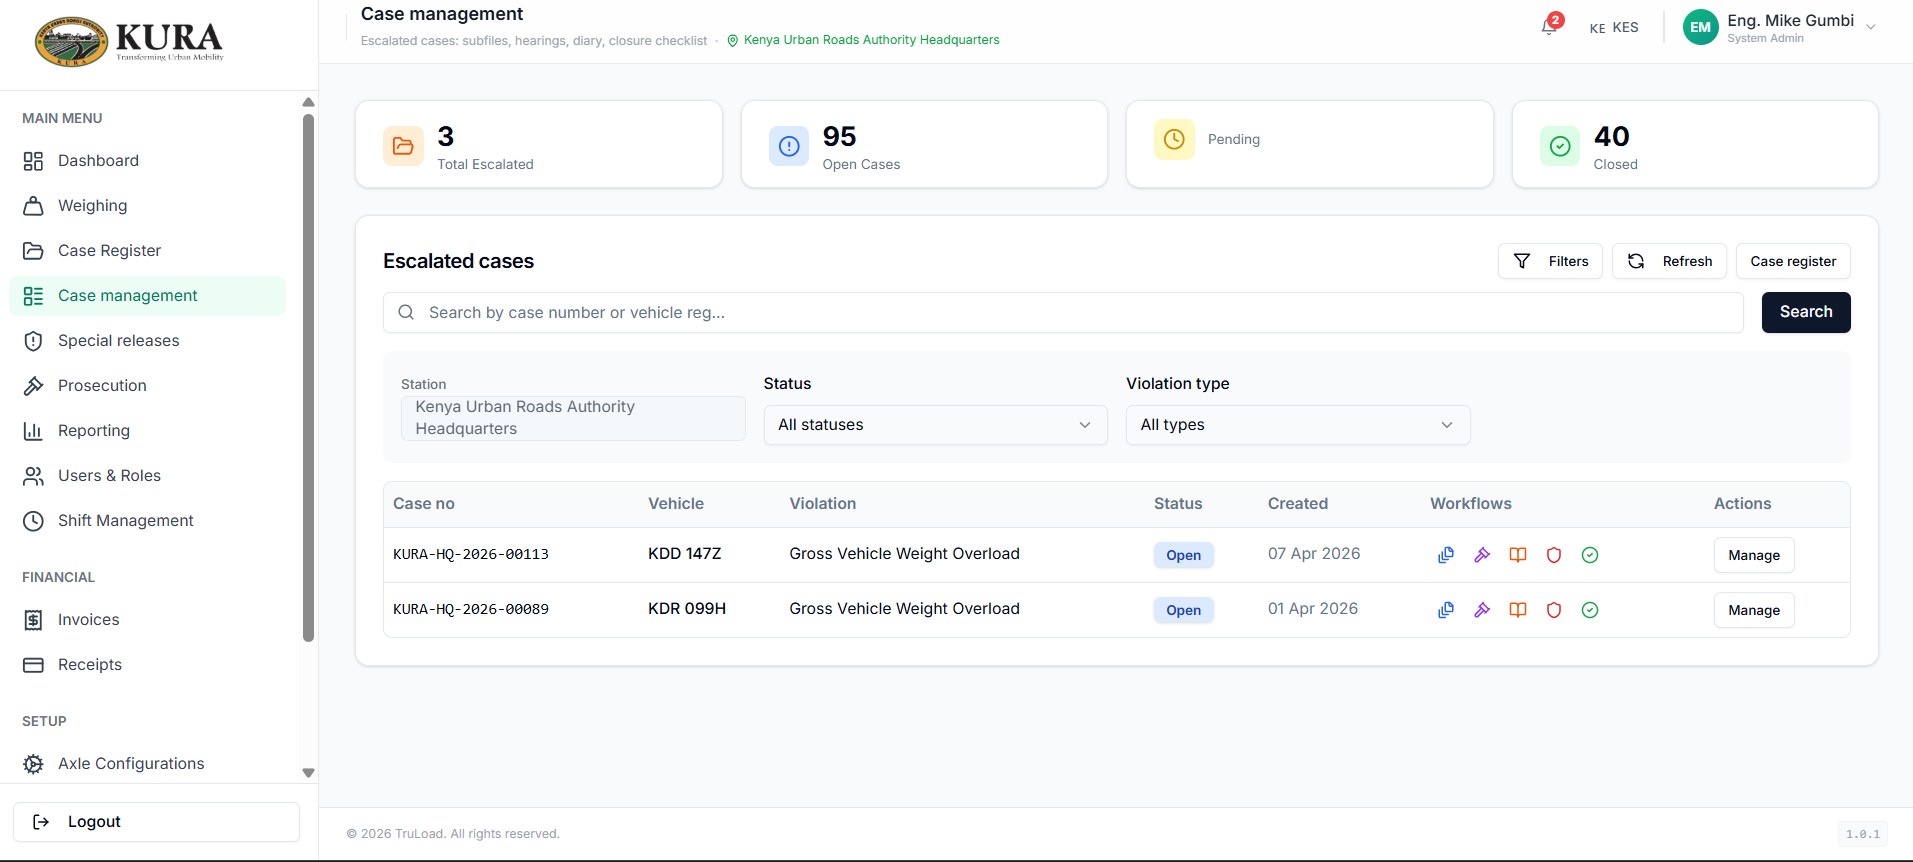Click the Shift Management clock icon
This screenshot has height=862, width=1913.
click(x=33, y=521)
